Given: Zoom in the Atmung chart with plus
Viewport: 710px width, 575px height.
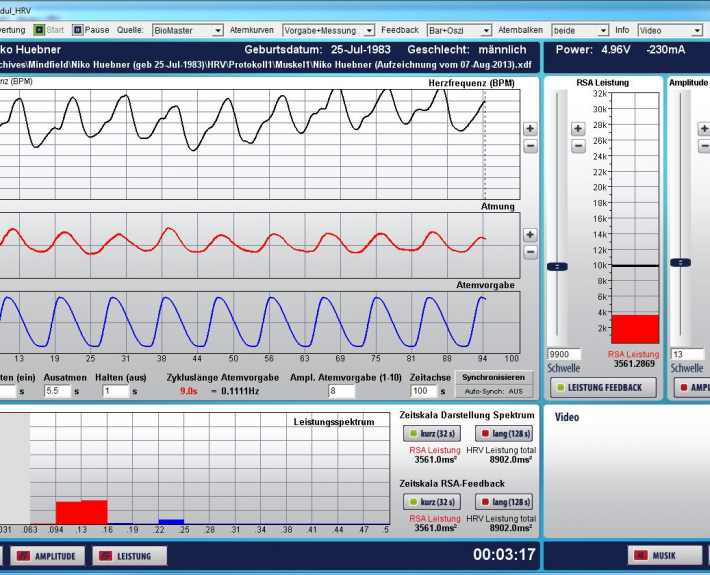Looking at the screenshot, I should (x=530, y=235).
